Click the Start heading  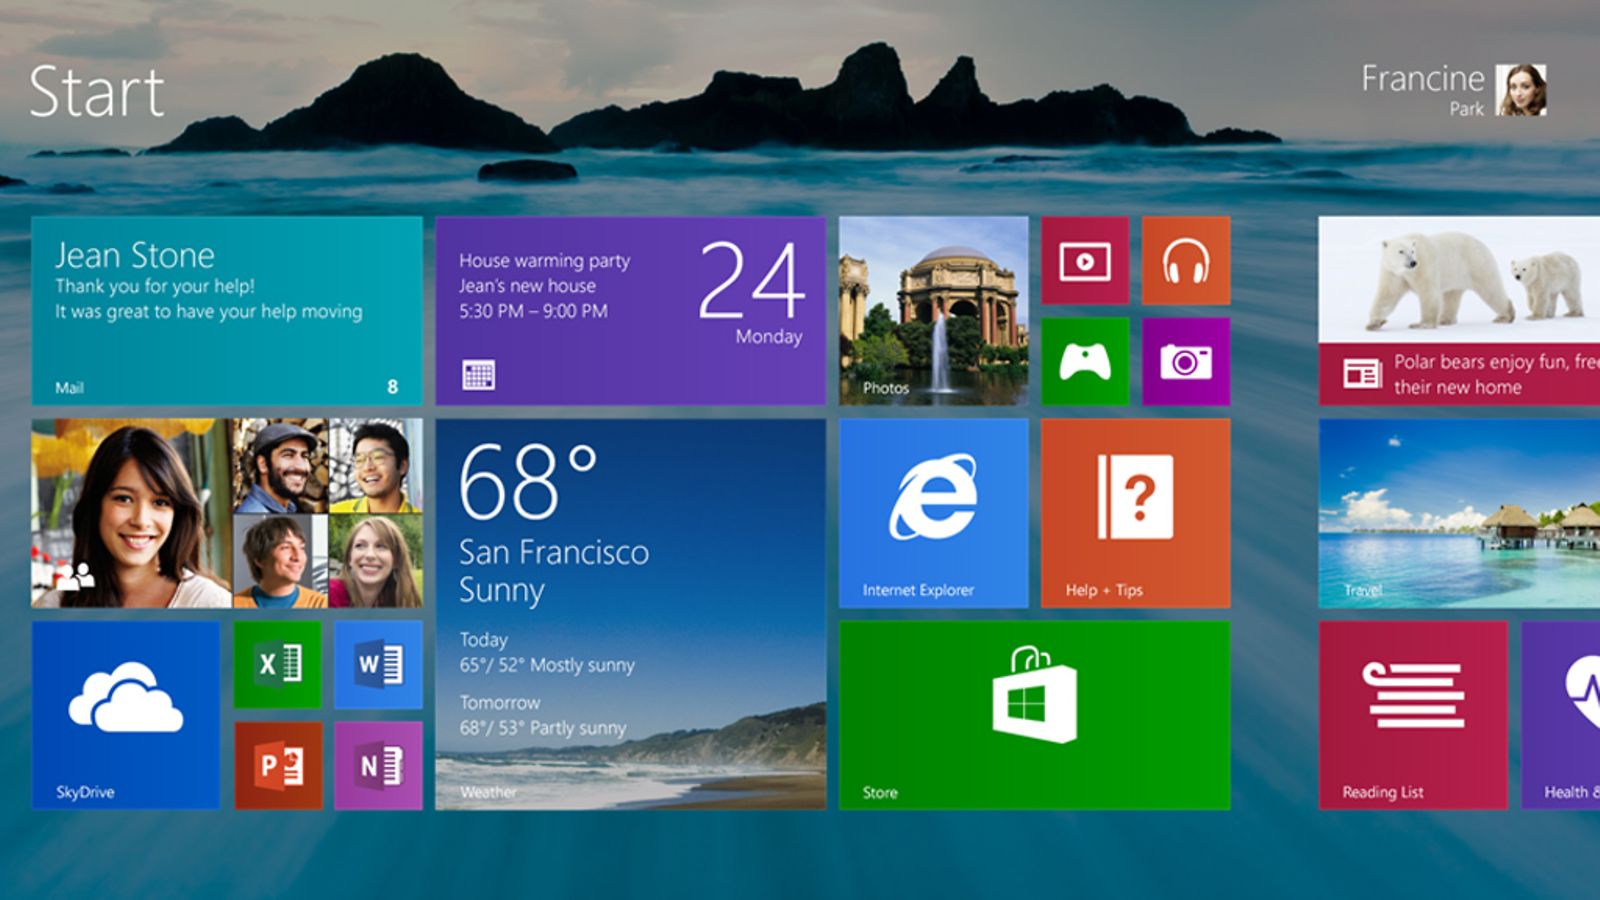point(96,92)
